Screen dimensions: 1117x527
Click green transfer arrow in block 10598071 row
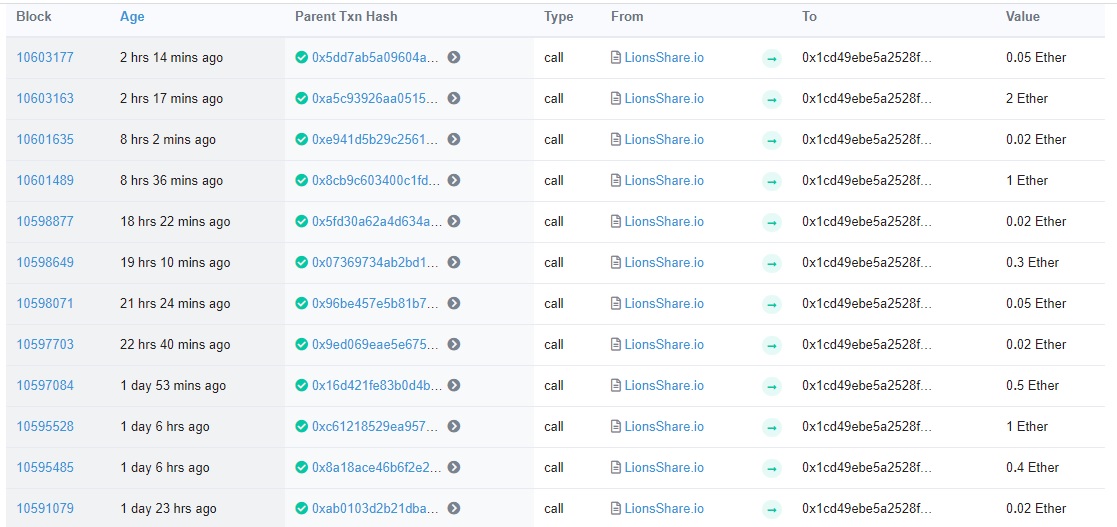click(771, 304)
